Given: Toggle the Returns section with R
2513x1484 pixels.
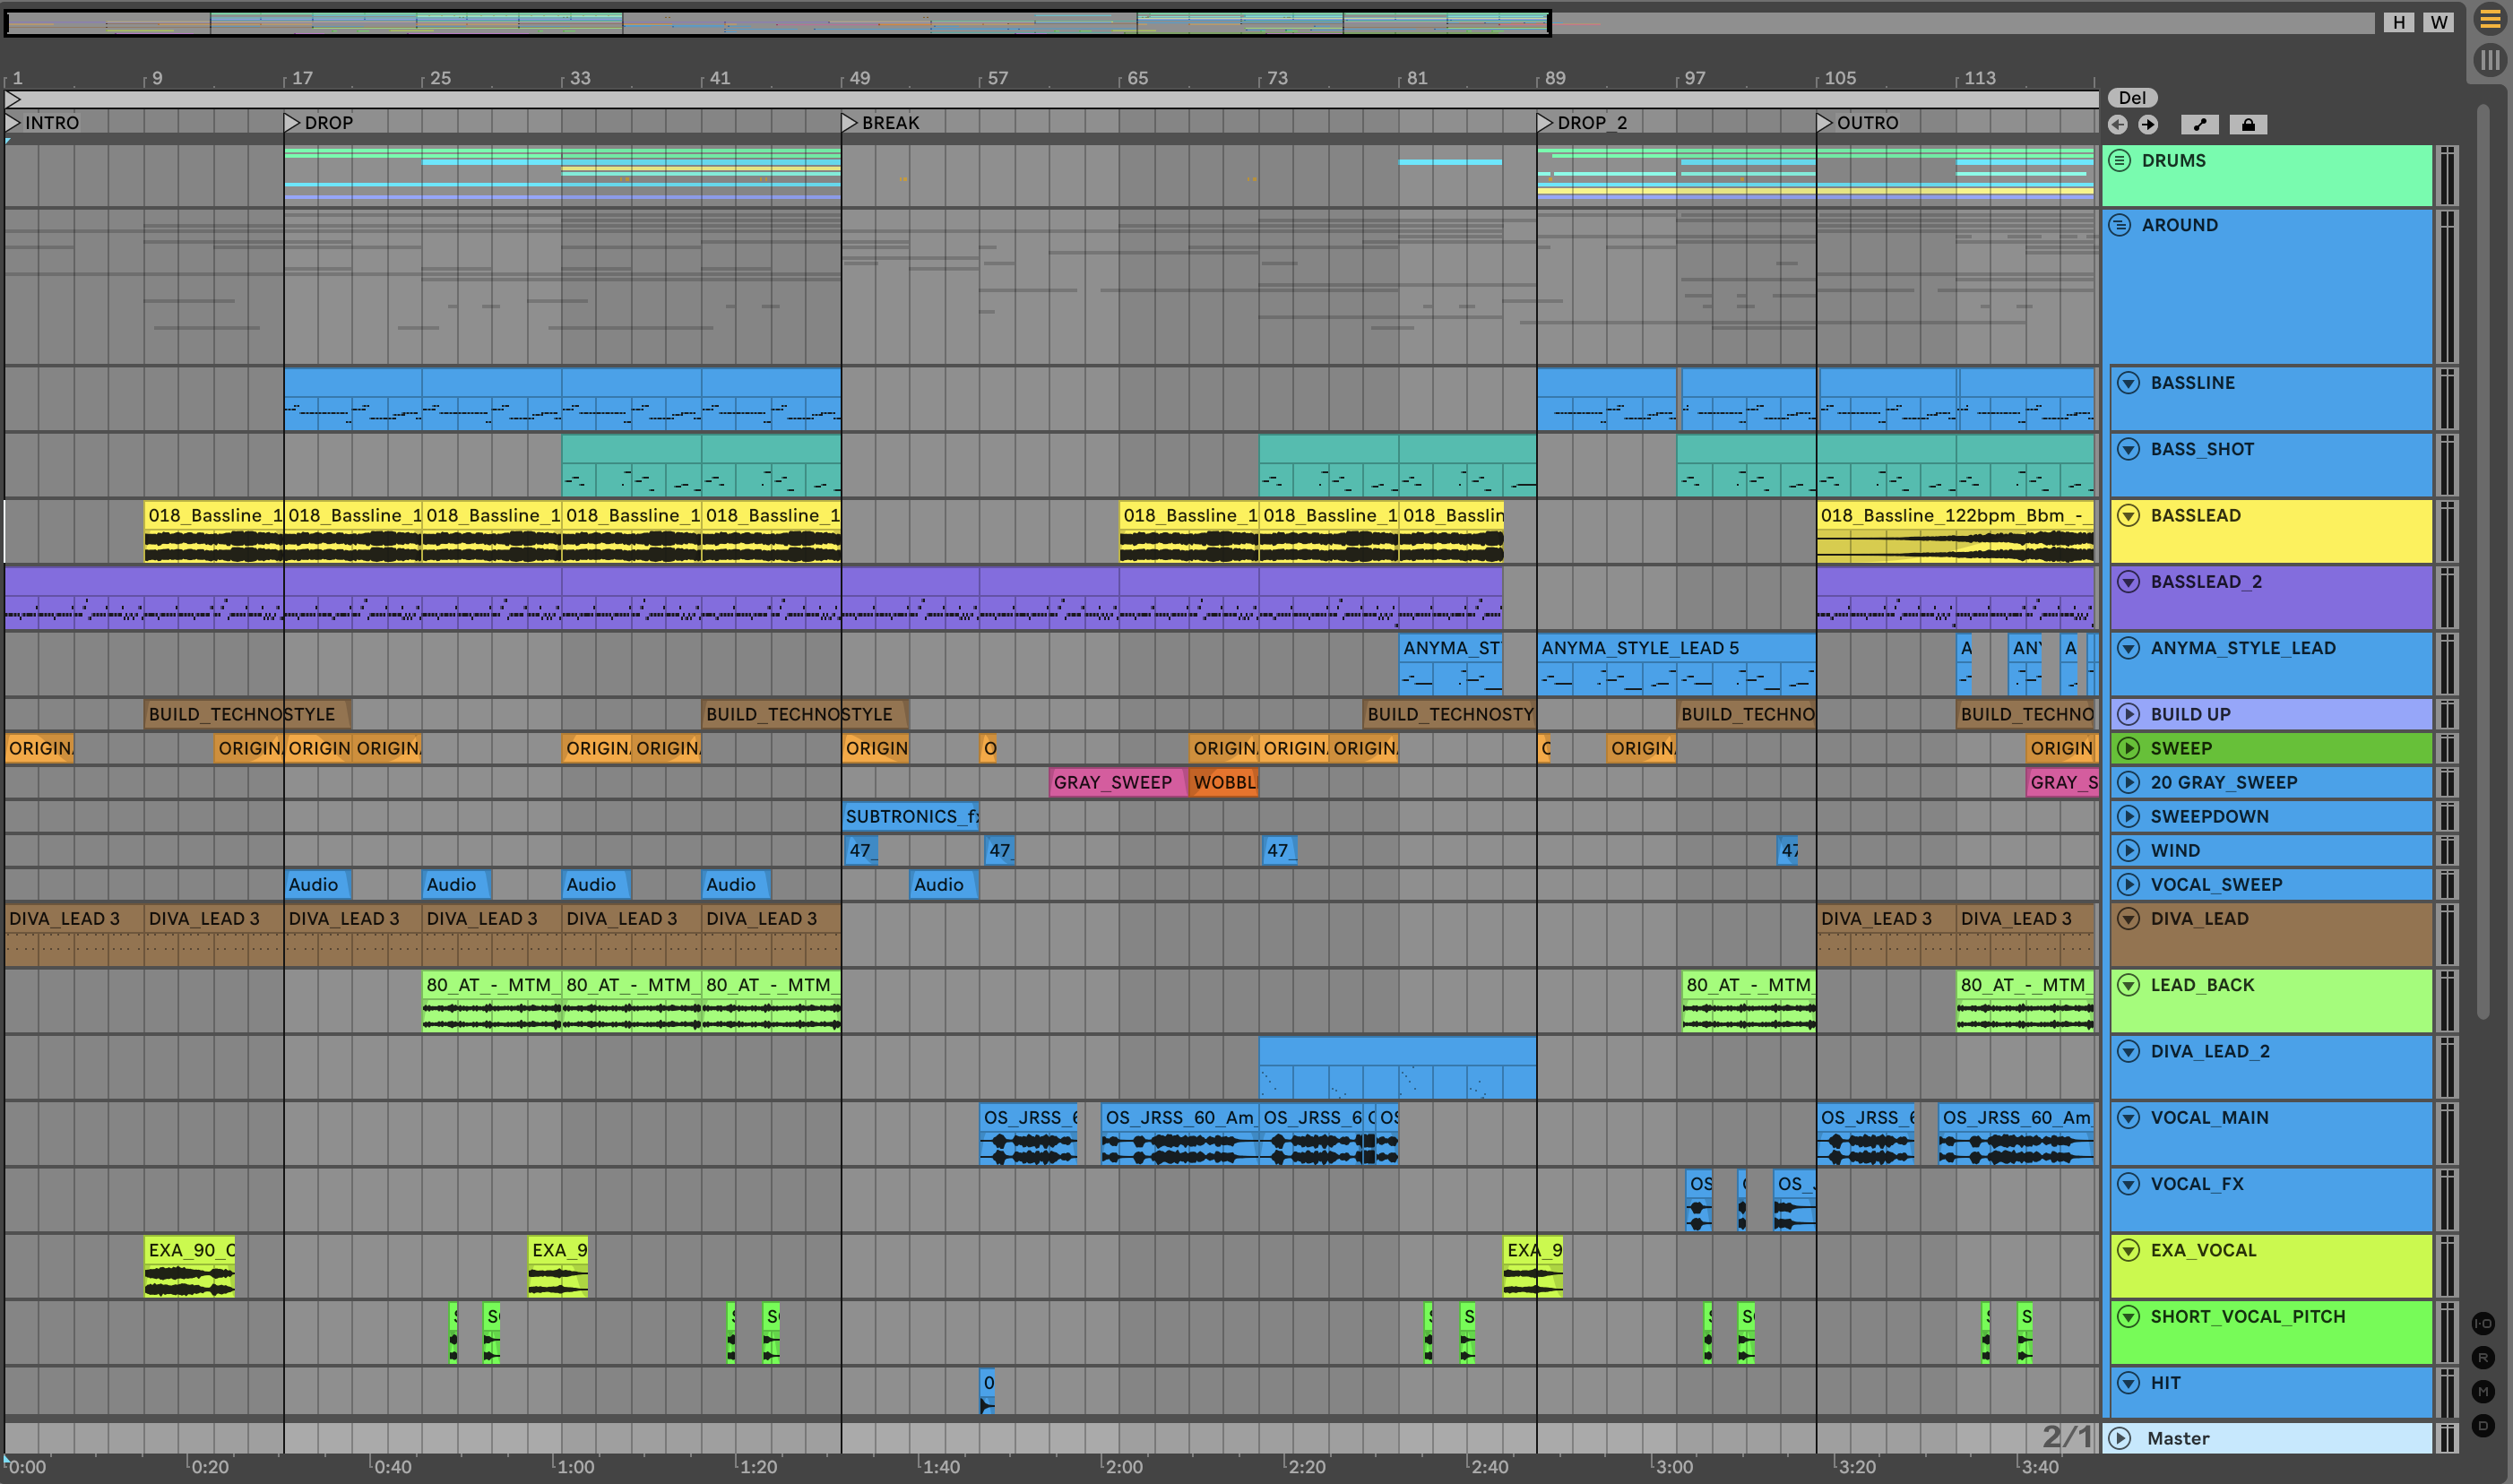Looking at the screenshot, I should [x=2483, y=1357].
